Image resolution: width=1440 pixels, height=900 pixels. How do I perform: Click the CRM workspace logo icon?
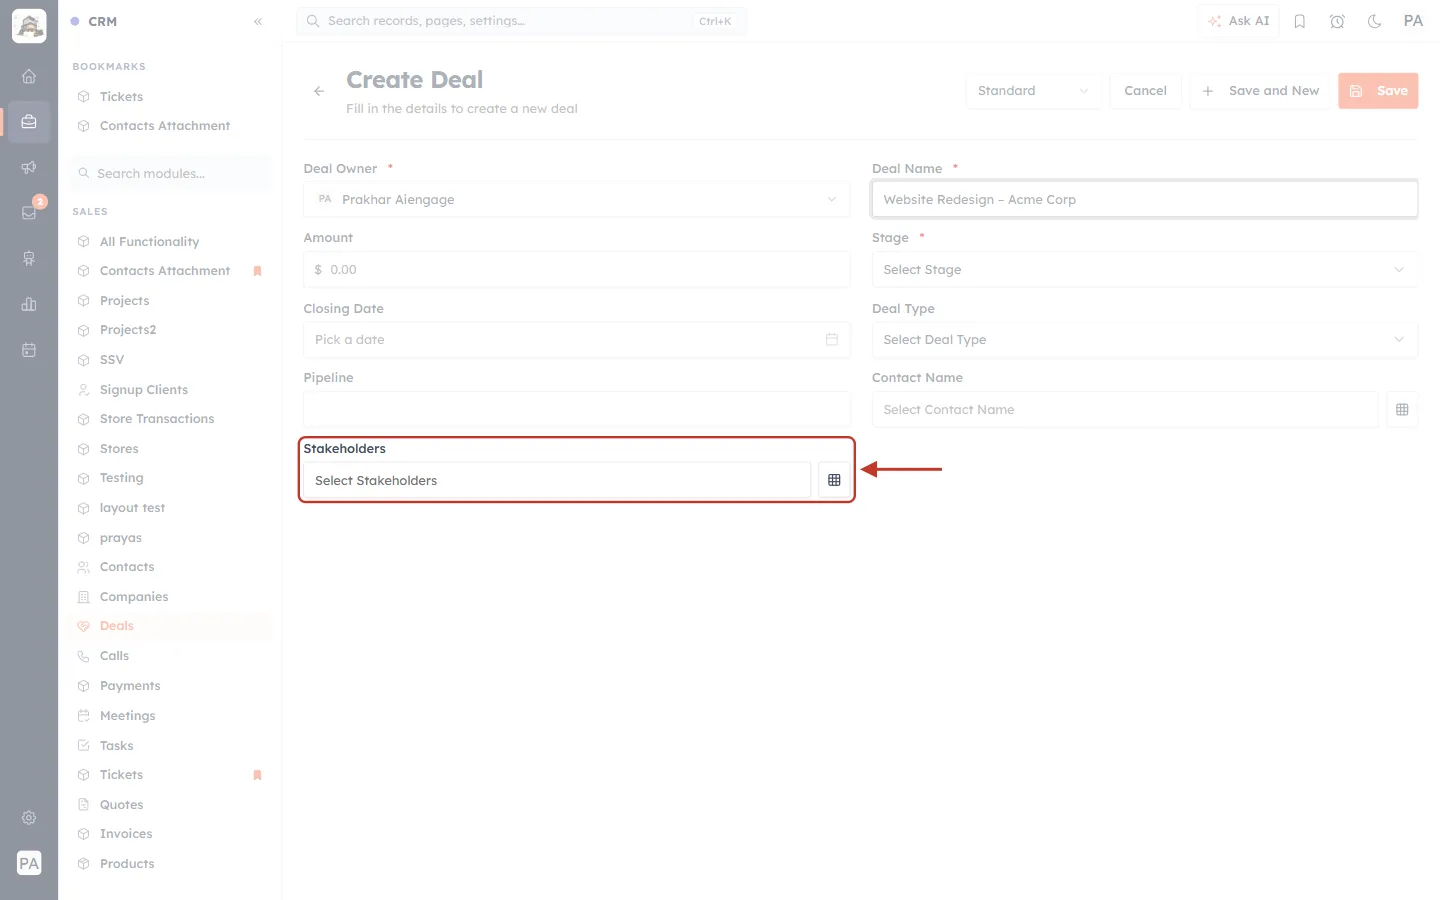pos(29,26)
